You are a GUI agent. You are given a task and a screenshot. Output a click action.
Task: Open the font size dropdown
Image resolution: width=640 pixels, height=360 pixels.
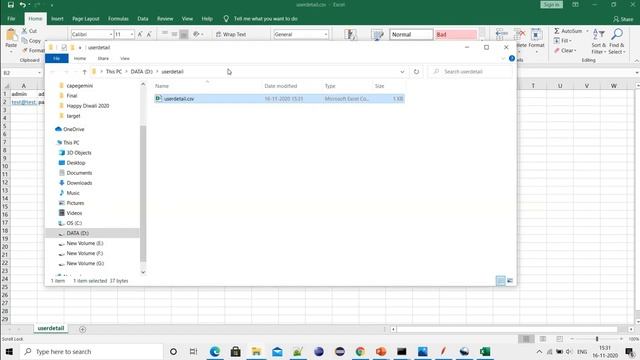point(131,34)
